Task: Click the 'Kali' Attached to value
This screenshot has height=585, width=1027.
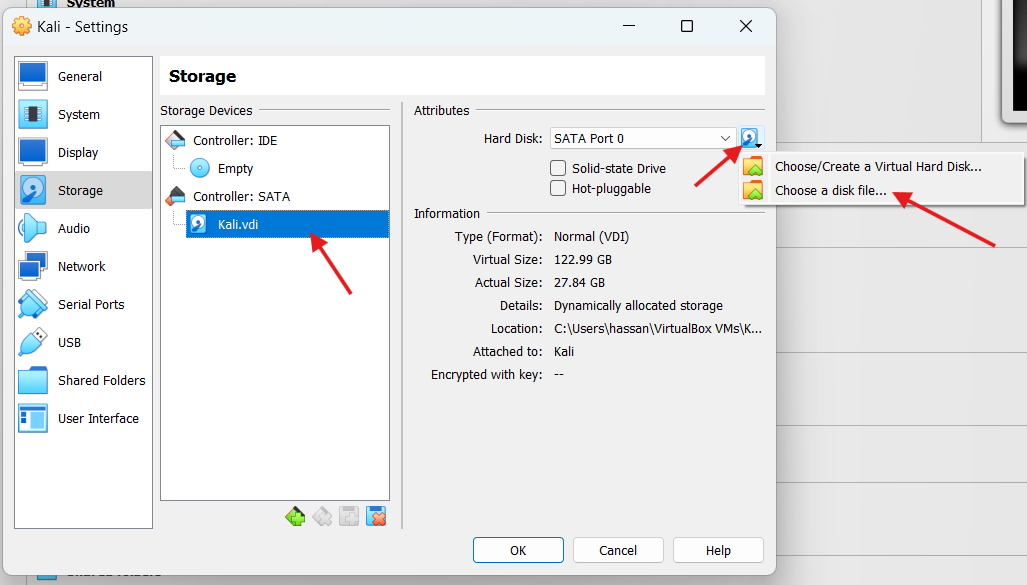Action: pyautogui.click(x=564, y=352)
